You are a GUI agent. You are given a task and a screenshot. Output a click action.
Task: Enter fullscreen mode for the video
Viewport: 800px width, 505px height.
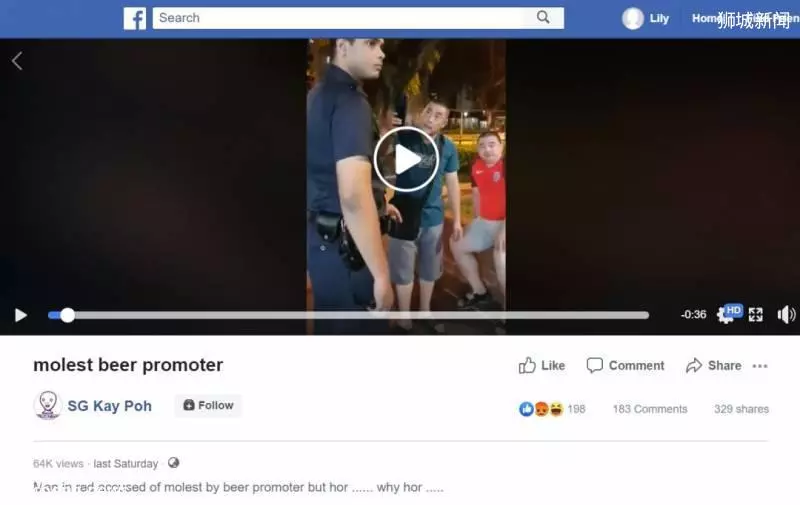click(756, 315)
